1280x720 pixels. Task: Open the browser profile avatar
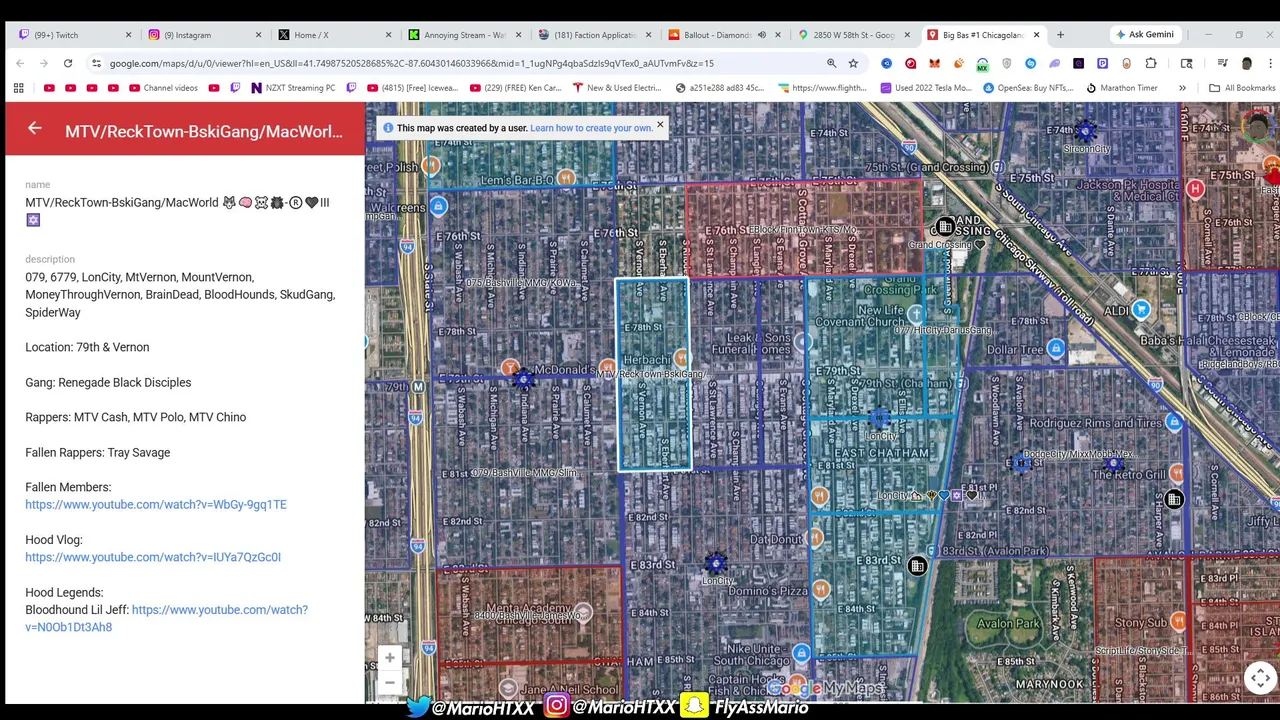pos(1246,63)
